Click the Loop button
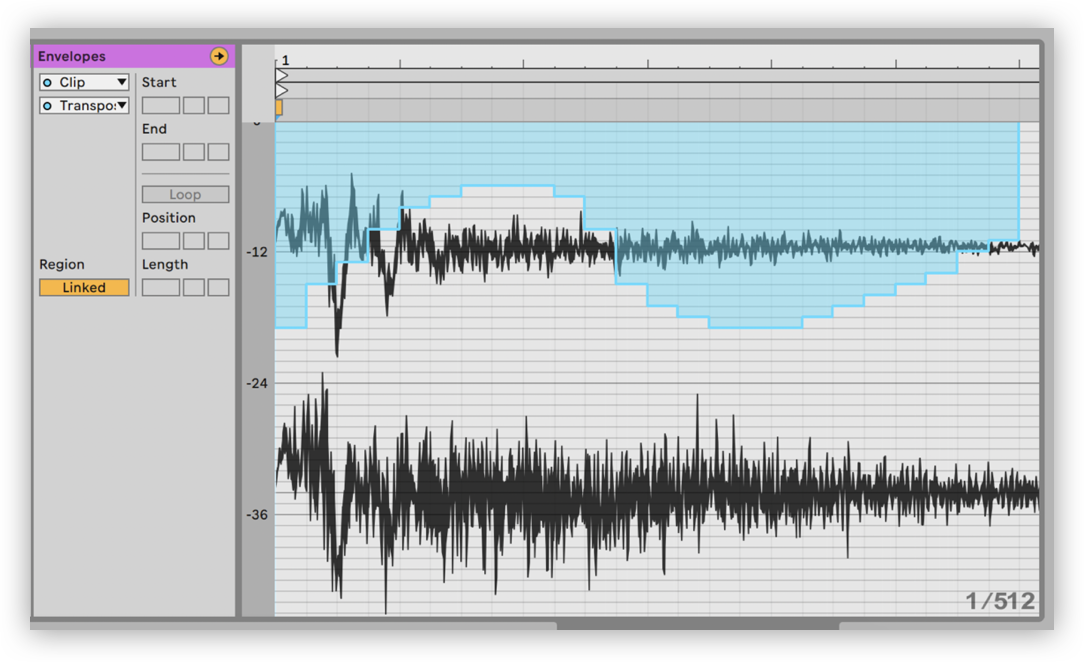Screen dimensions: 1084x662 click(x=185, y=194)
